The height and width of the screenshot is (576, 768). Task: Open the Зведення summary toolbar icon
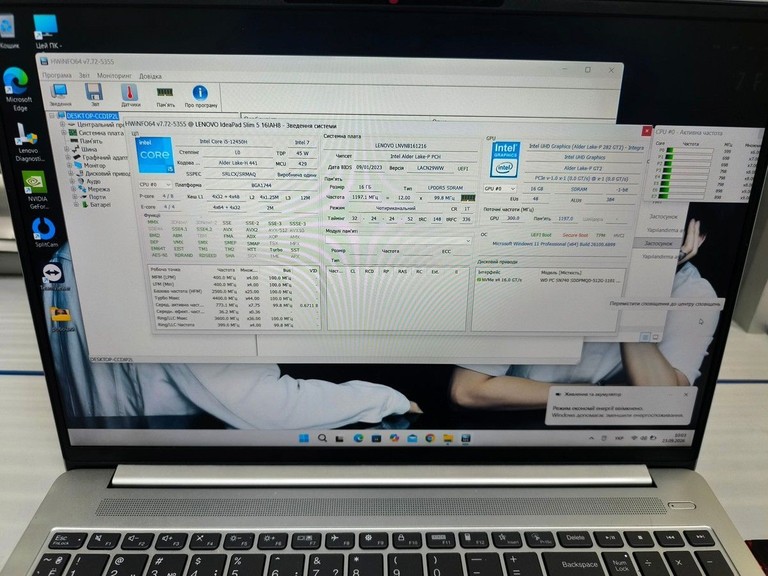(60, 95)
